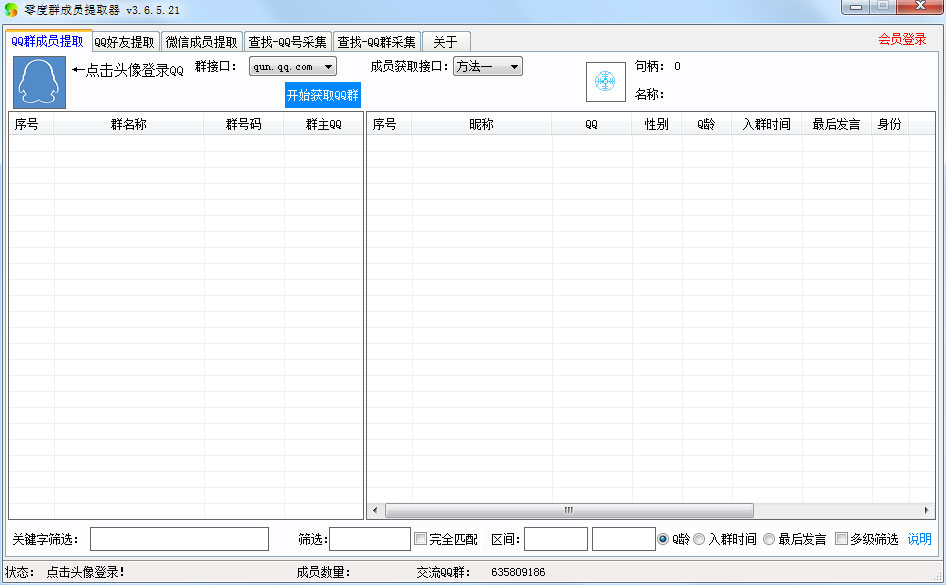Click the second 区间 range input box
946x585 pixels.
(x=624, y=539)
